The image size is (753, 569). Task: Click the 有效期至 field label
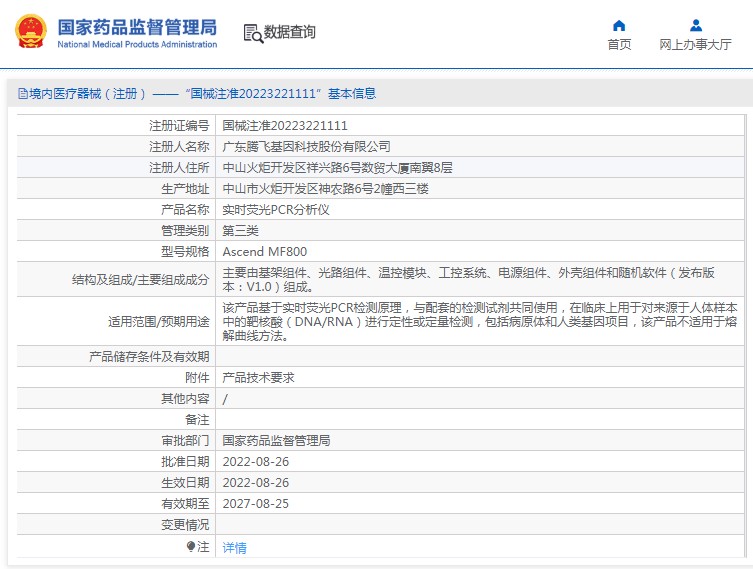tap(185, 504)
